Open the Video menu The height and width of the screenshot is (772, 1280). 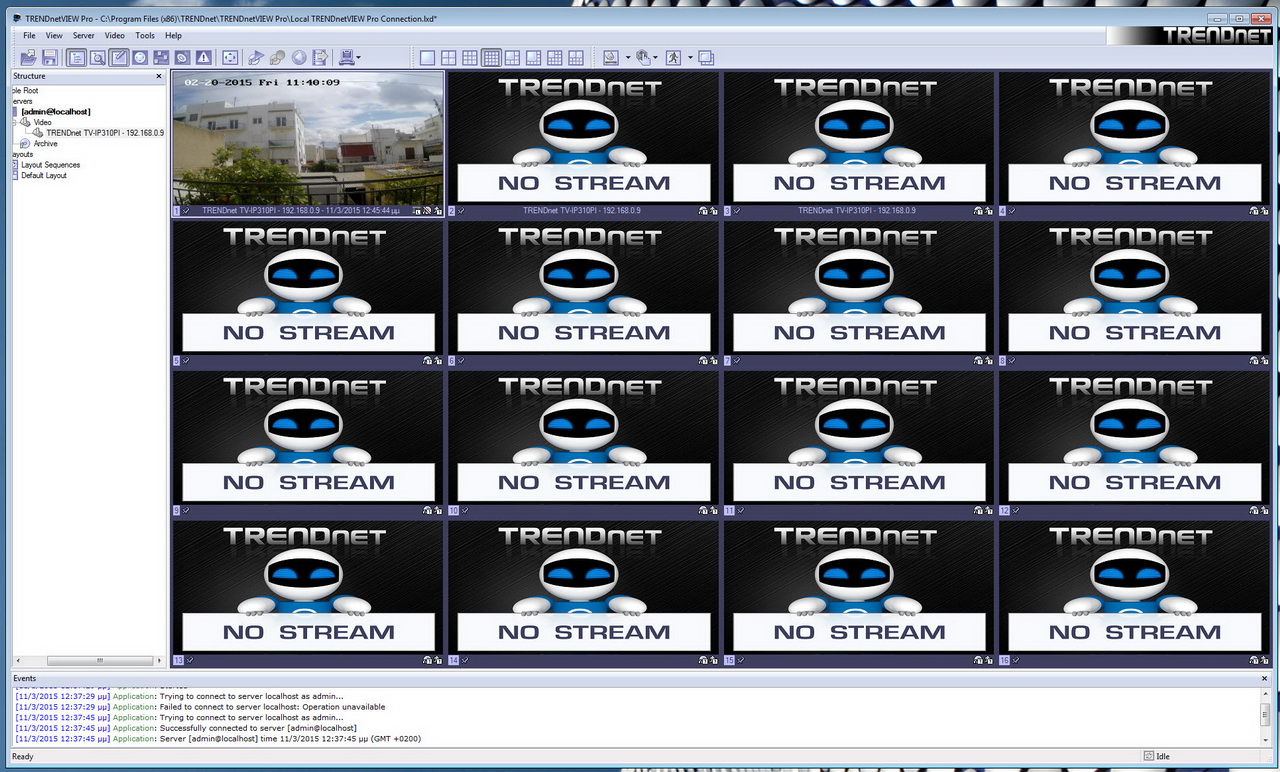115,35
